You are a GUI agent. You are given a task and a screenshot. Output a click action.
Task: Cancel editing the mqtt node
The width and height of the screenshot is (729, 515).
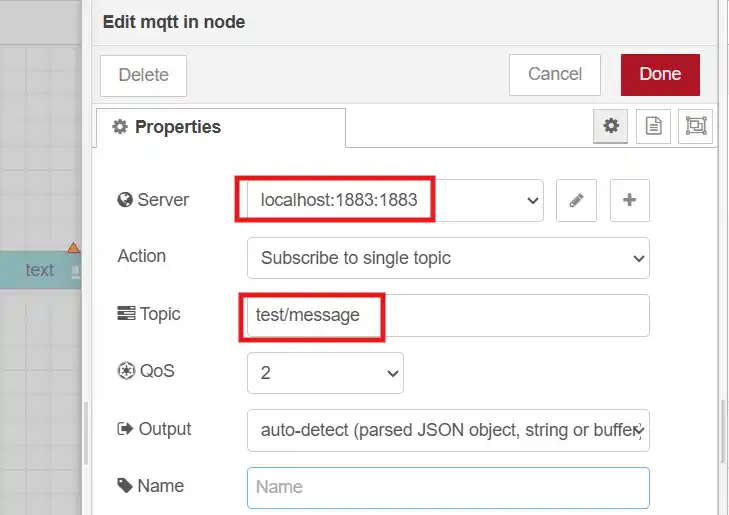click(x=555, y=75)
